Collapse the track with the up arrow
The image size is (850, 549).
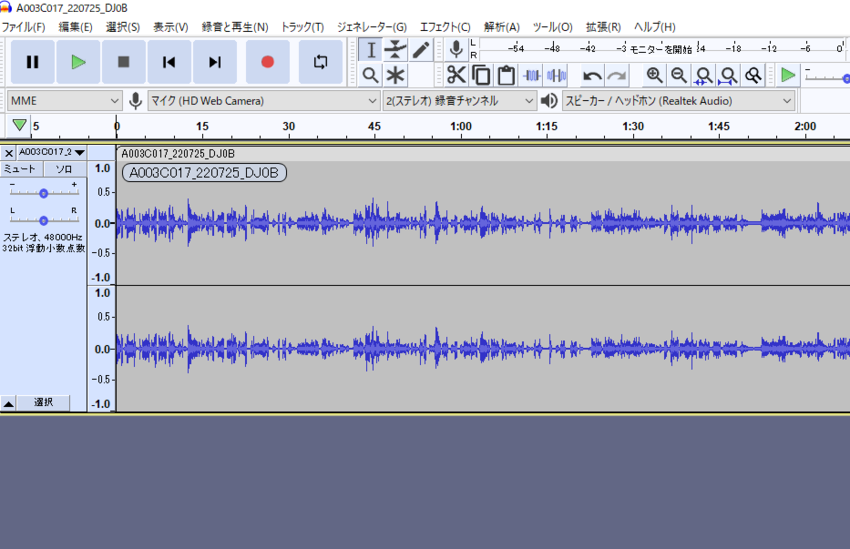pyautogui.click(x=9, y=403)
